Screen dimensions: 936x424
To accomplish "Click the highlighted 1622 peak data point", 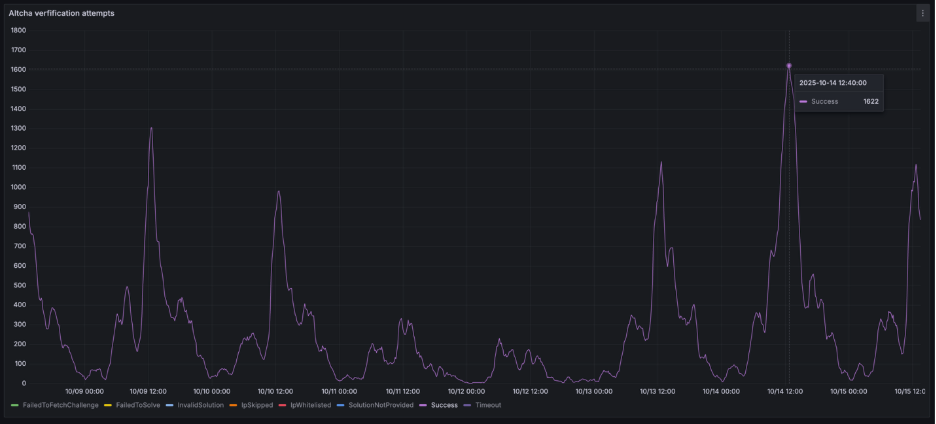I will [788, 66].
